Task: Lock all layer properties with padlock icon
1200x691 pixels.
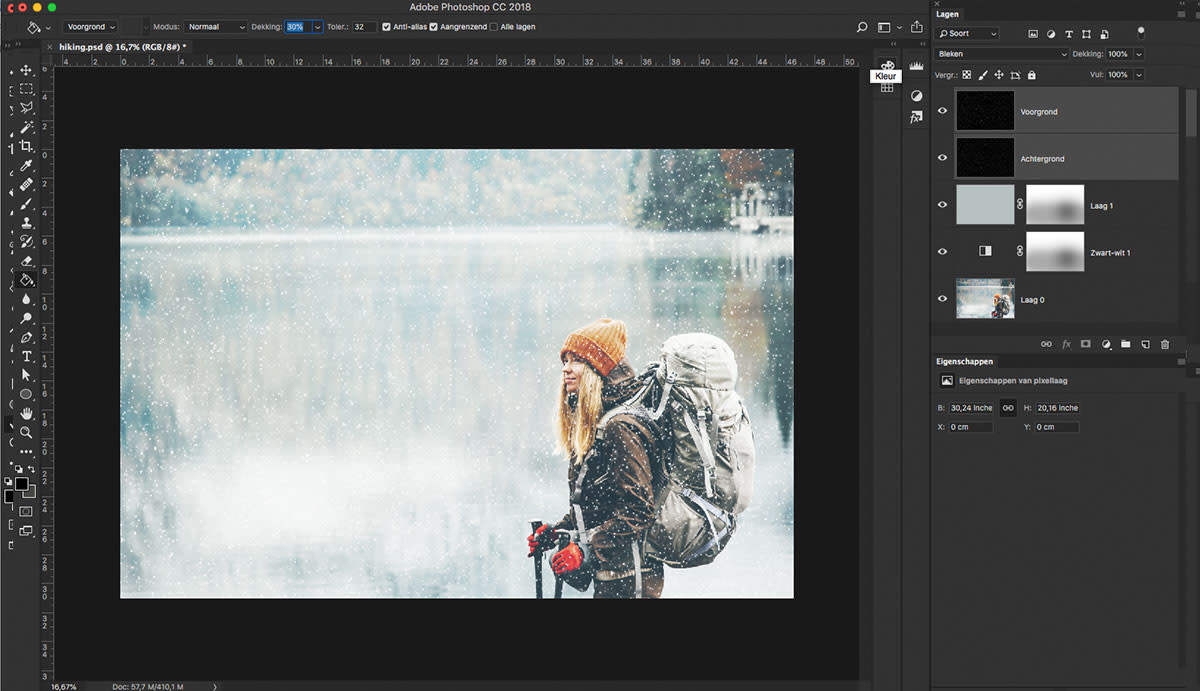Action: coord(1031,75)
